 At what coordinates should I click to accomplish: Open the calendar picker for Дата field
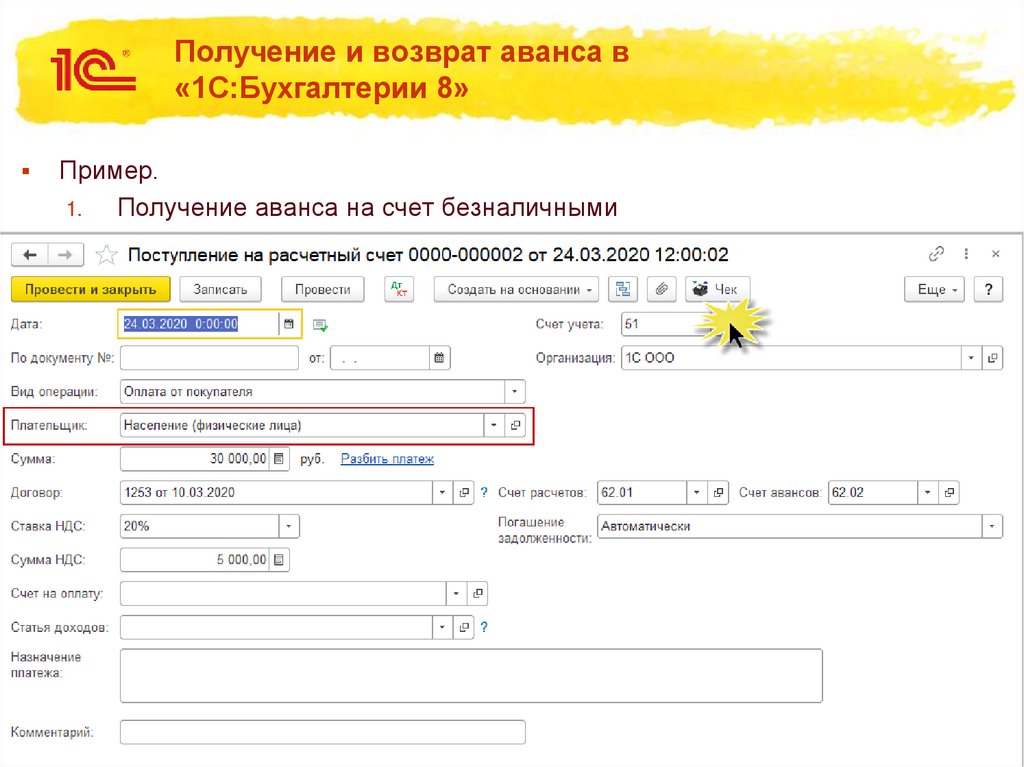click(289, 324)
